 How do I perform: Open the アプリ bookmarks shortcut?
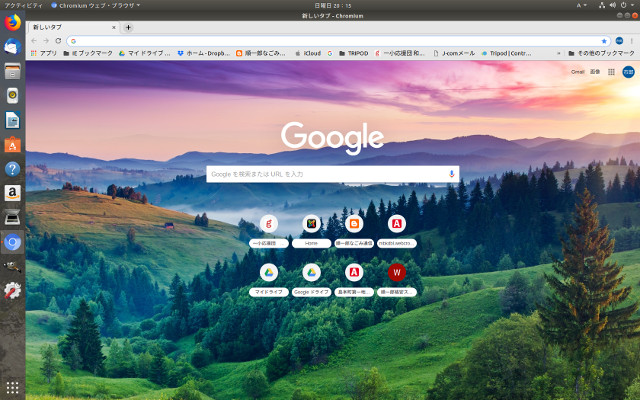click(x=44, y=53)
